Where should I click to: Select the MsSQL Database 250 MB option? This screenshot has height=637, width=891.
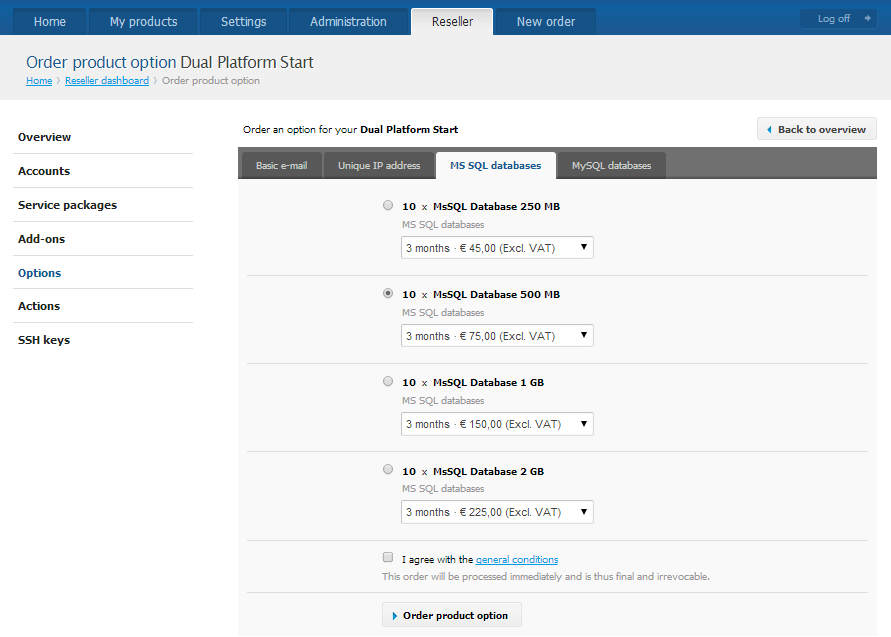click(x=388, y=205)
